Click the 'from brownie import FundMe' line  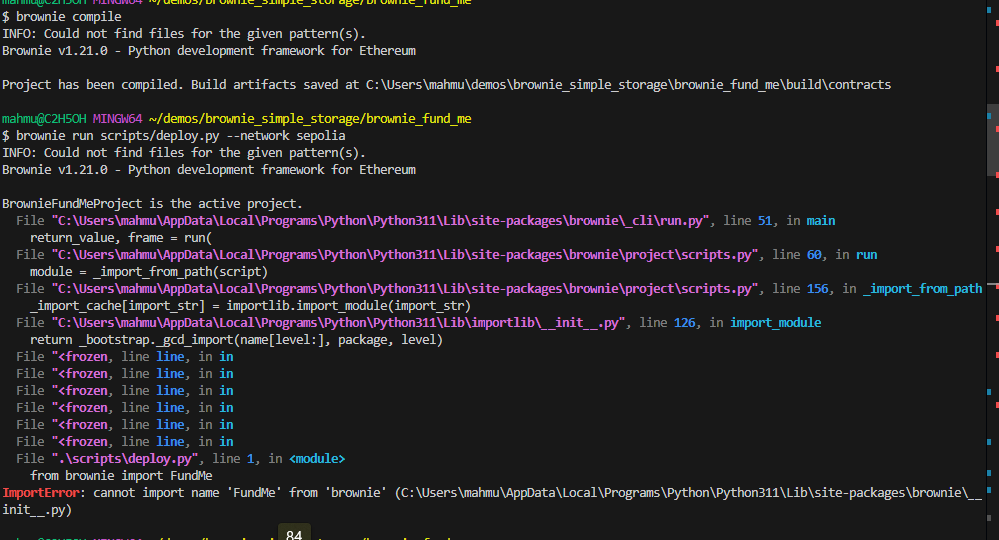[121, 476]
